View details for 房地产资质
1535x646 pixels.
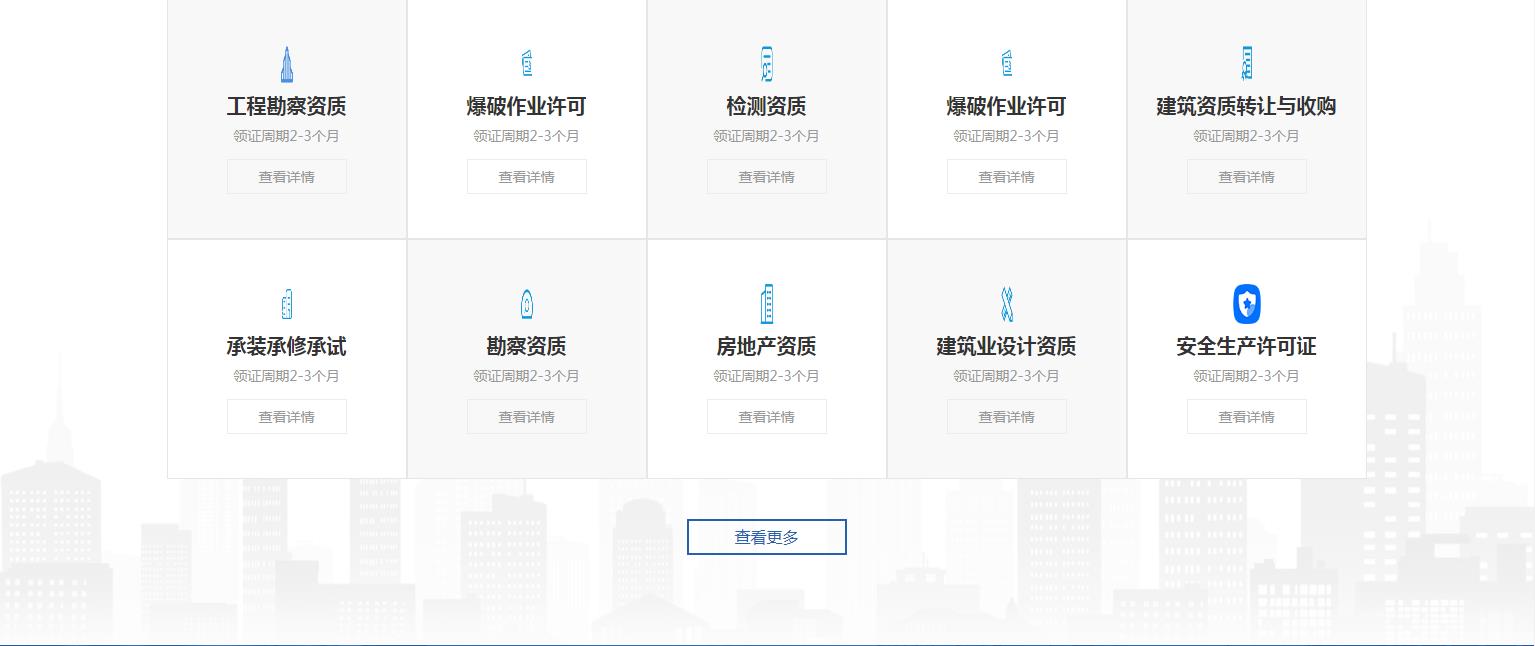tap(767, 417)
